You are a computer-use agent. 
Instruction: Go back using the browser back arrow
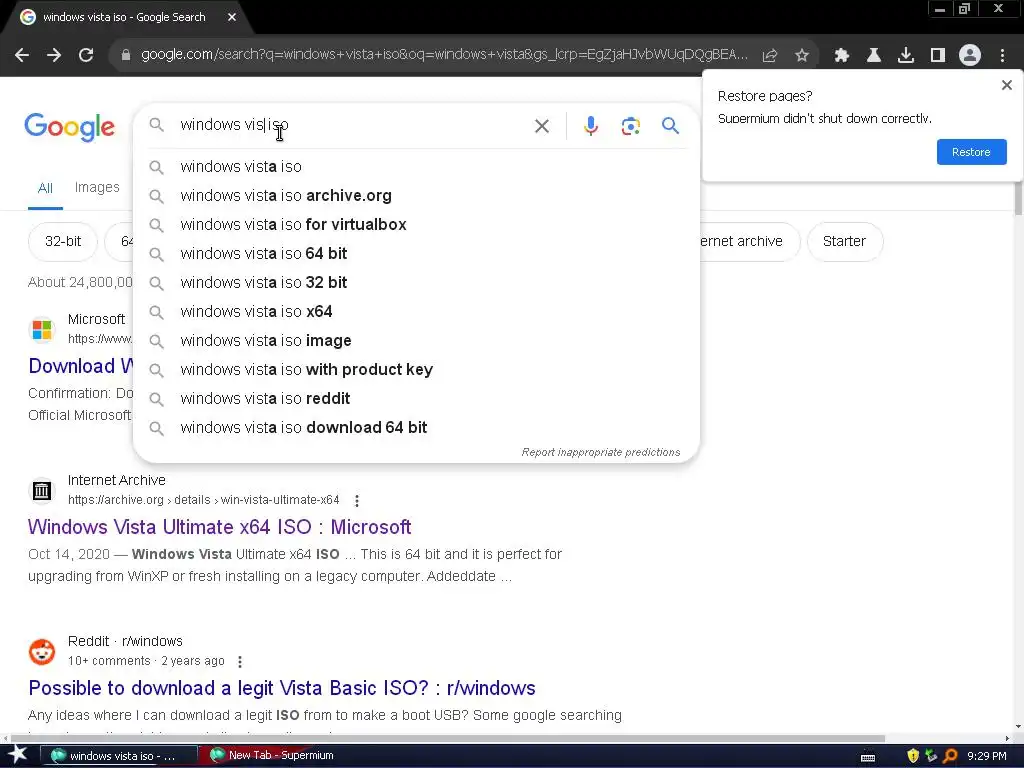[x=22, y=56]
